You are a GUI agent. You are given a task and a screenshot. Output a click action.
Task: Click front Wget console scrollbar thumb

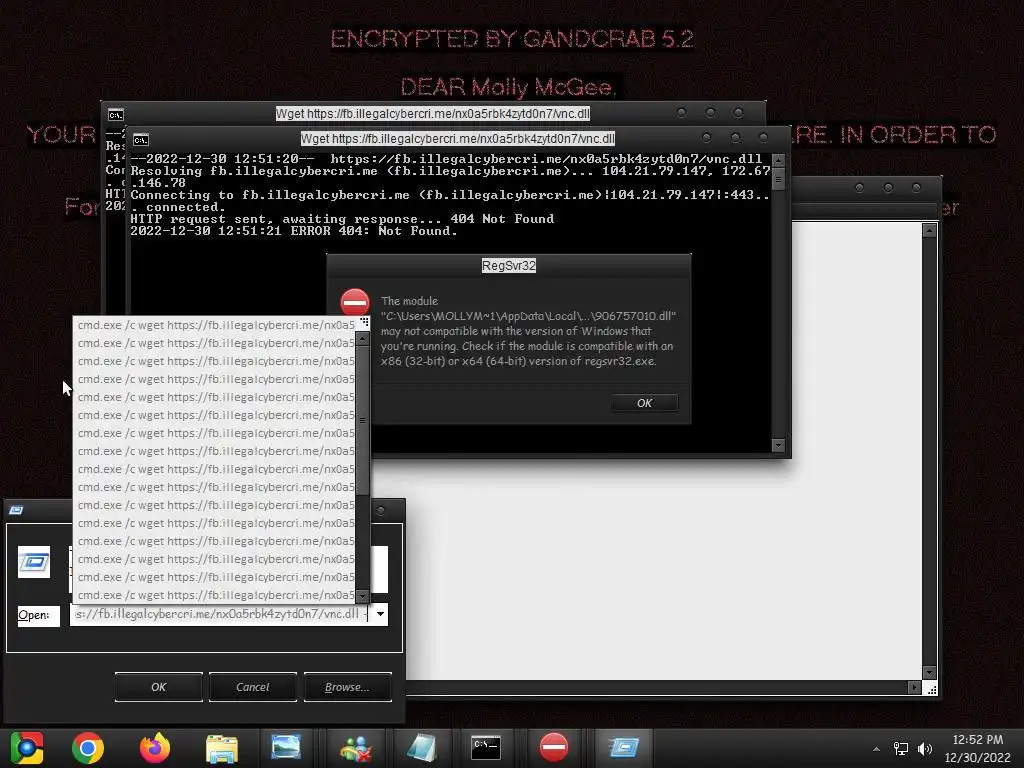pyautogui.click(x=778, y=178)
